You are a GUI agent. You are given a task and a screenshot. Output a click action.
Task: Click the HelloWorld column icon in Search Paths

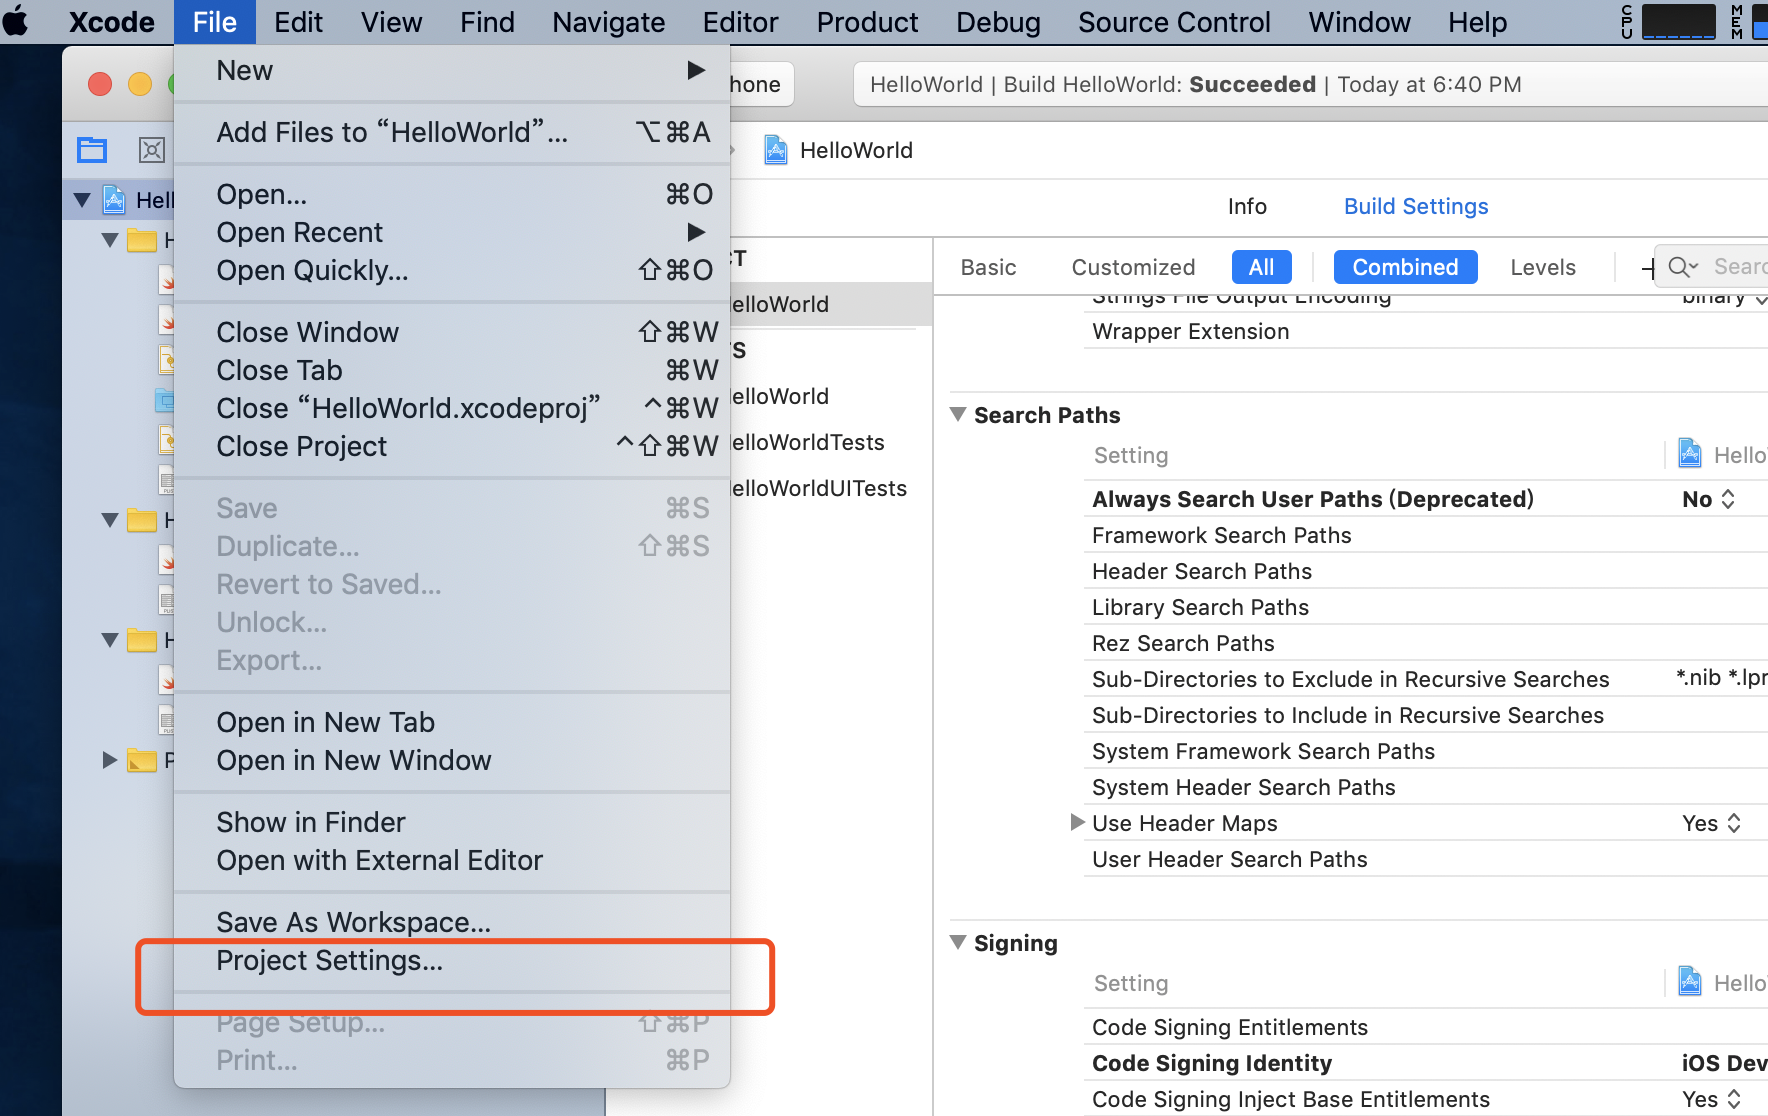(x=1690, y=454)
